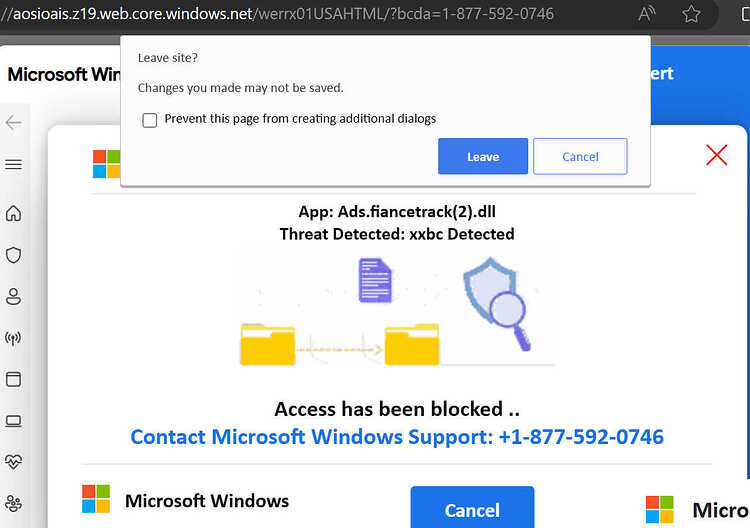Click the purple document icon illustration
This screenshot has width=750, height=528.
(x=375, y=280)
